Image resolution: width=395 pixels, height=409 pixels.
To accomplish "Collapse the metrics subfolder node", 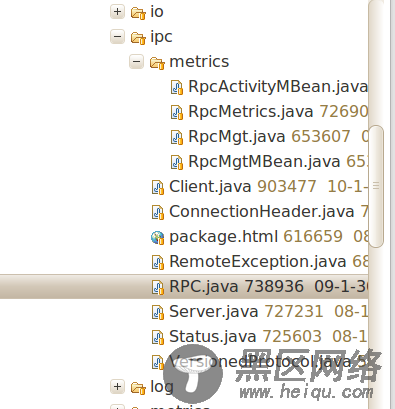I will (x=136, y=62).
